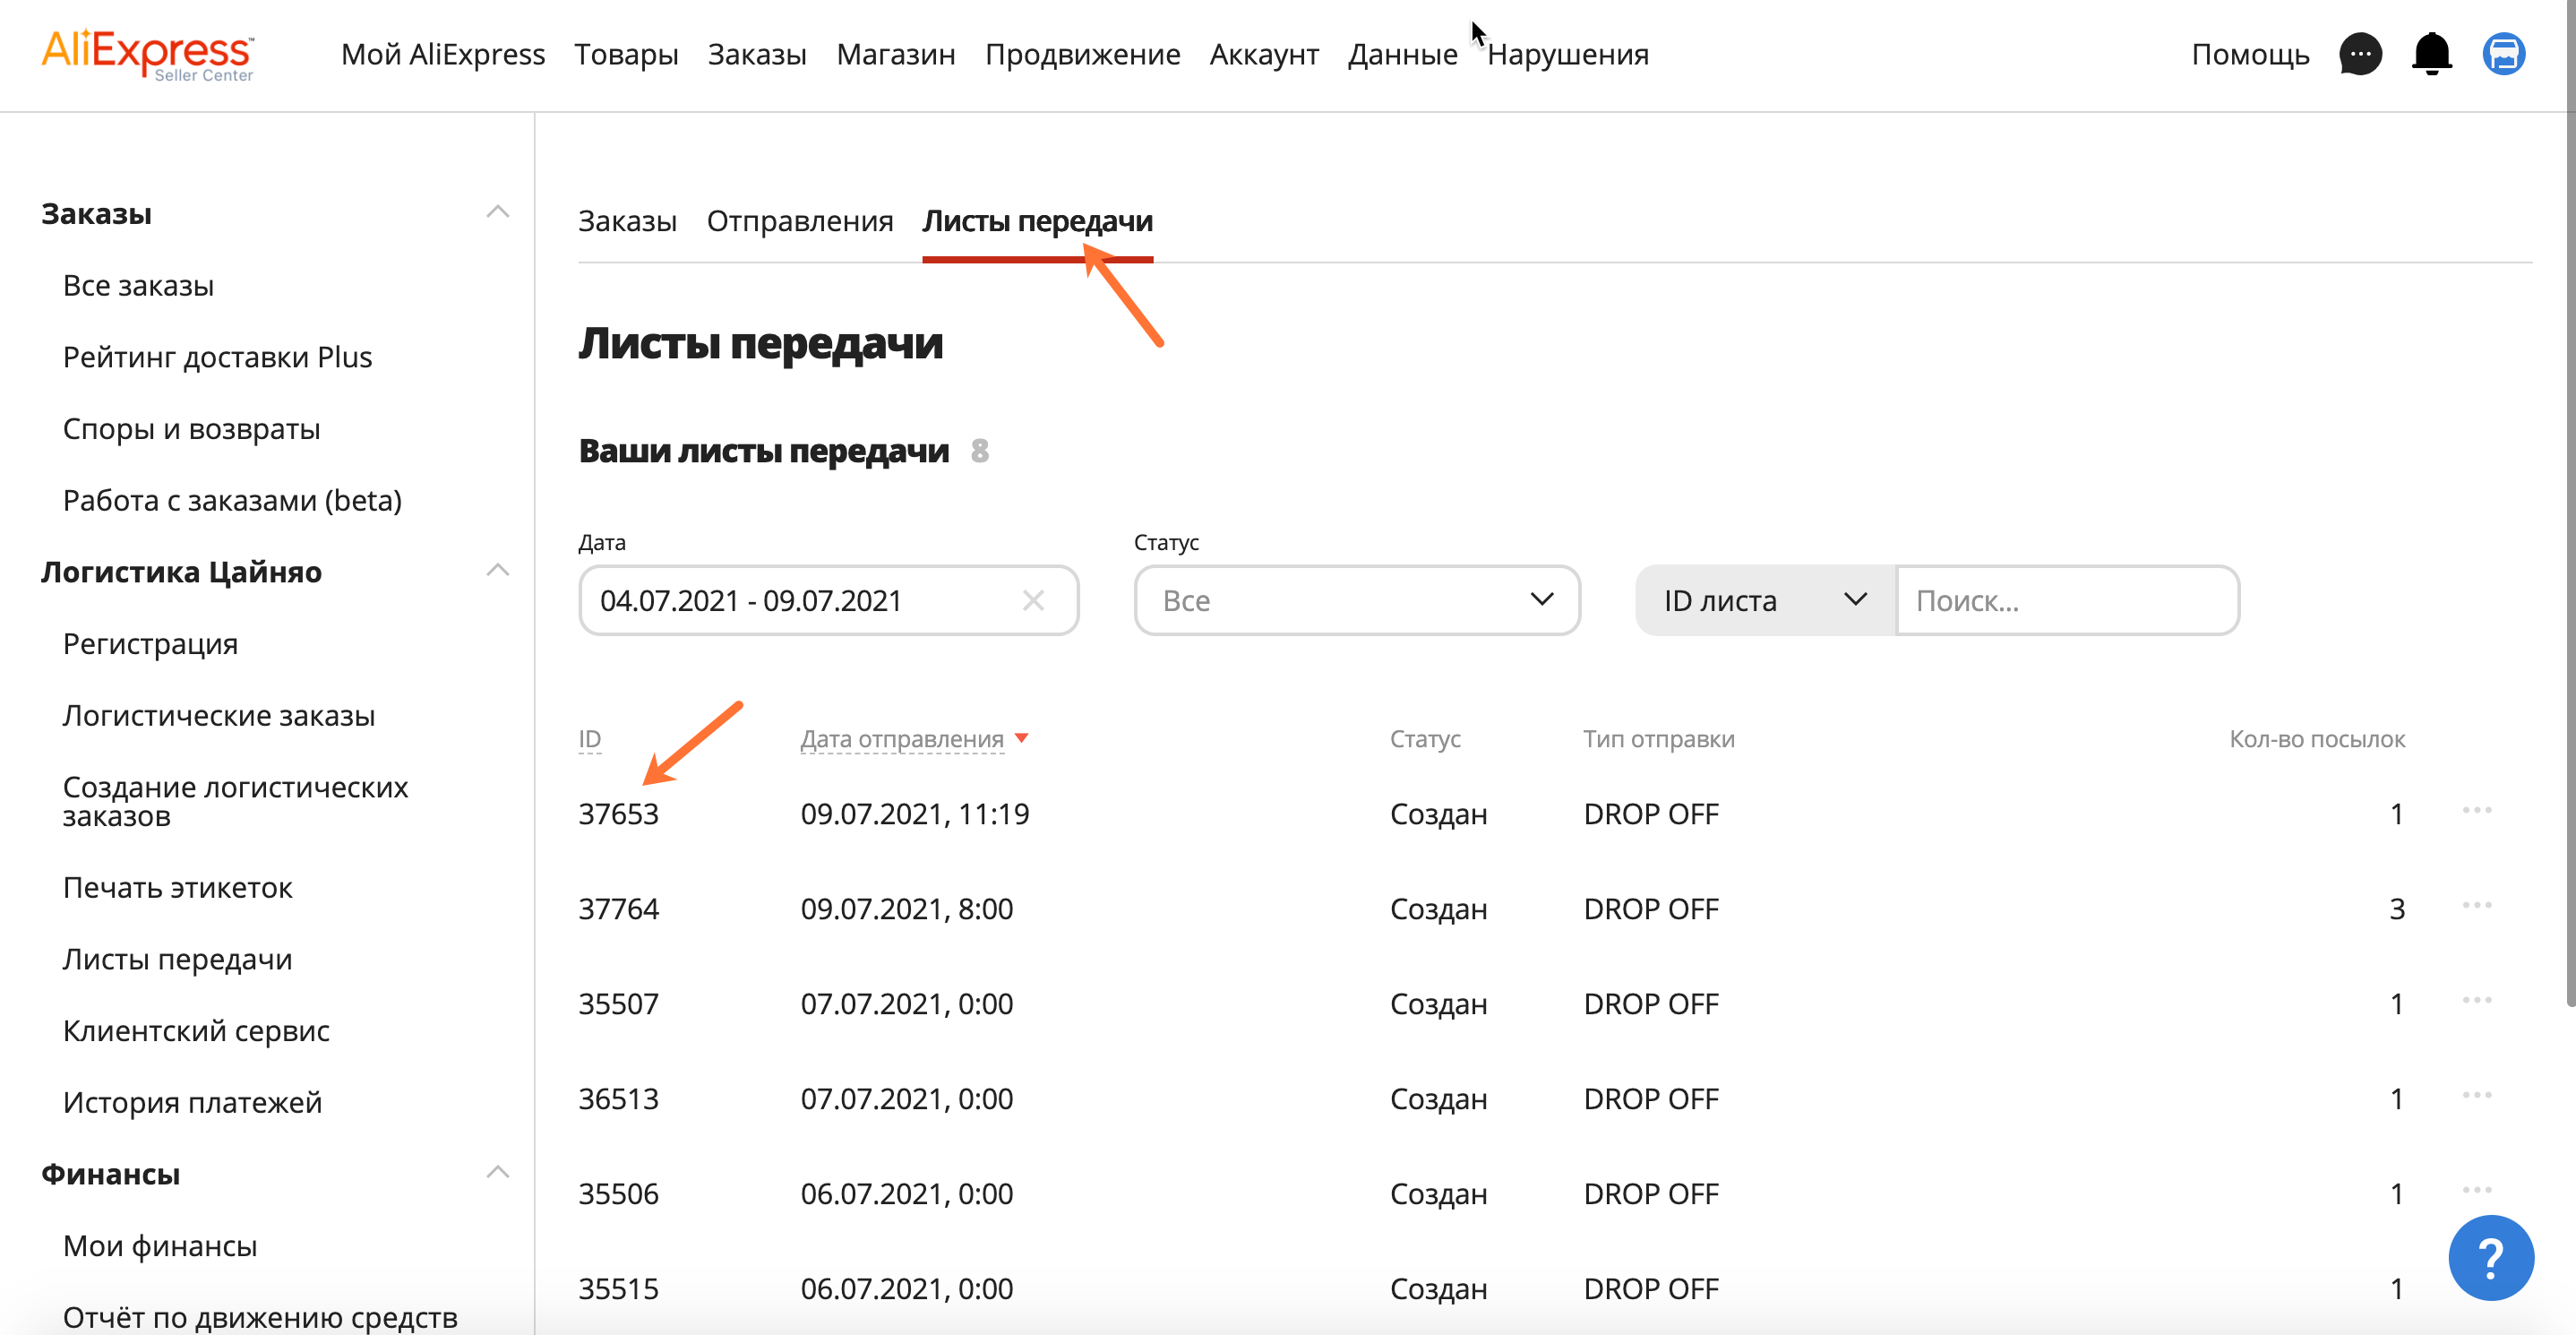Clear the selected date range filter

pos(1035,600)
